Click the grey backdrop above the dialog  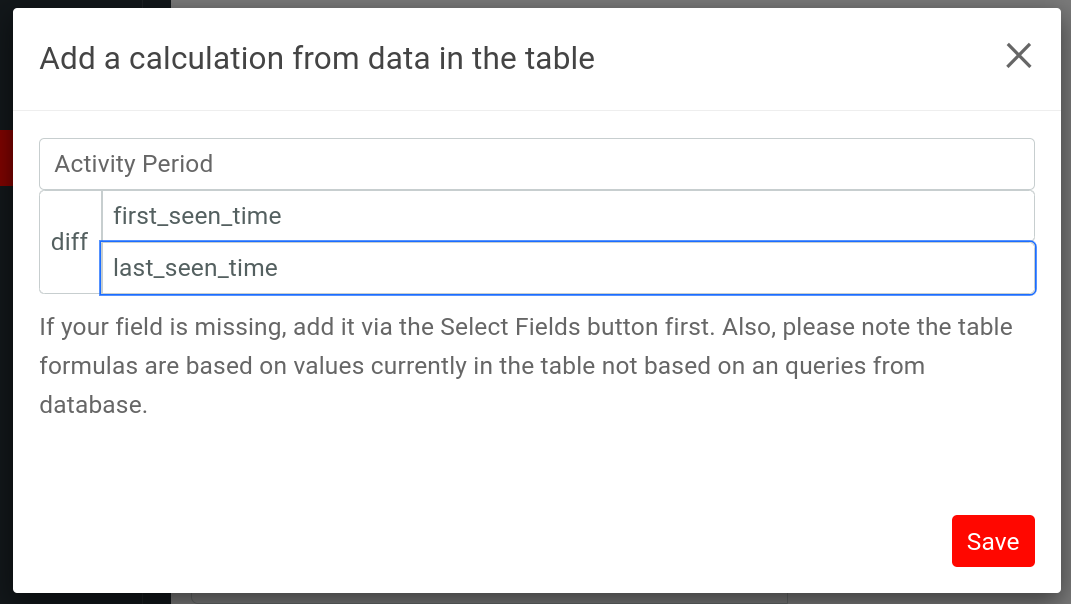click(x=600, y=3)
